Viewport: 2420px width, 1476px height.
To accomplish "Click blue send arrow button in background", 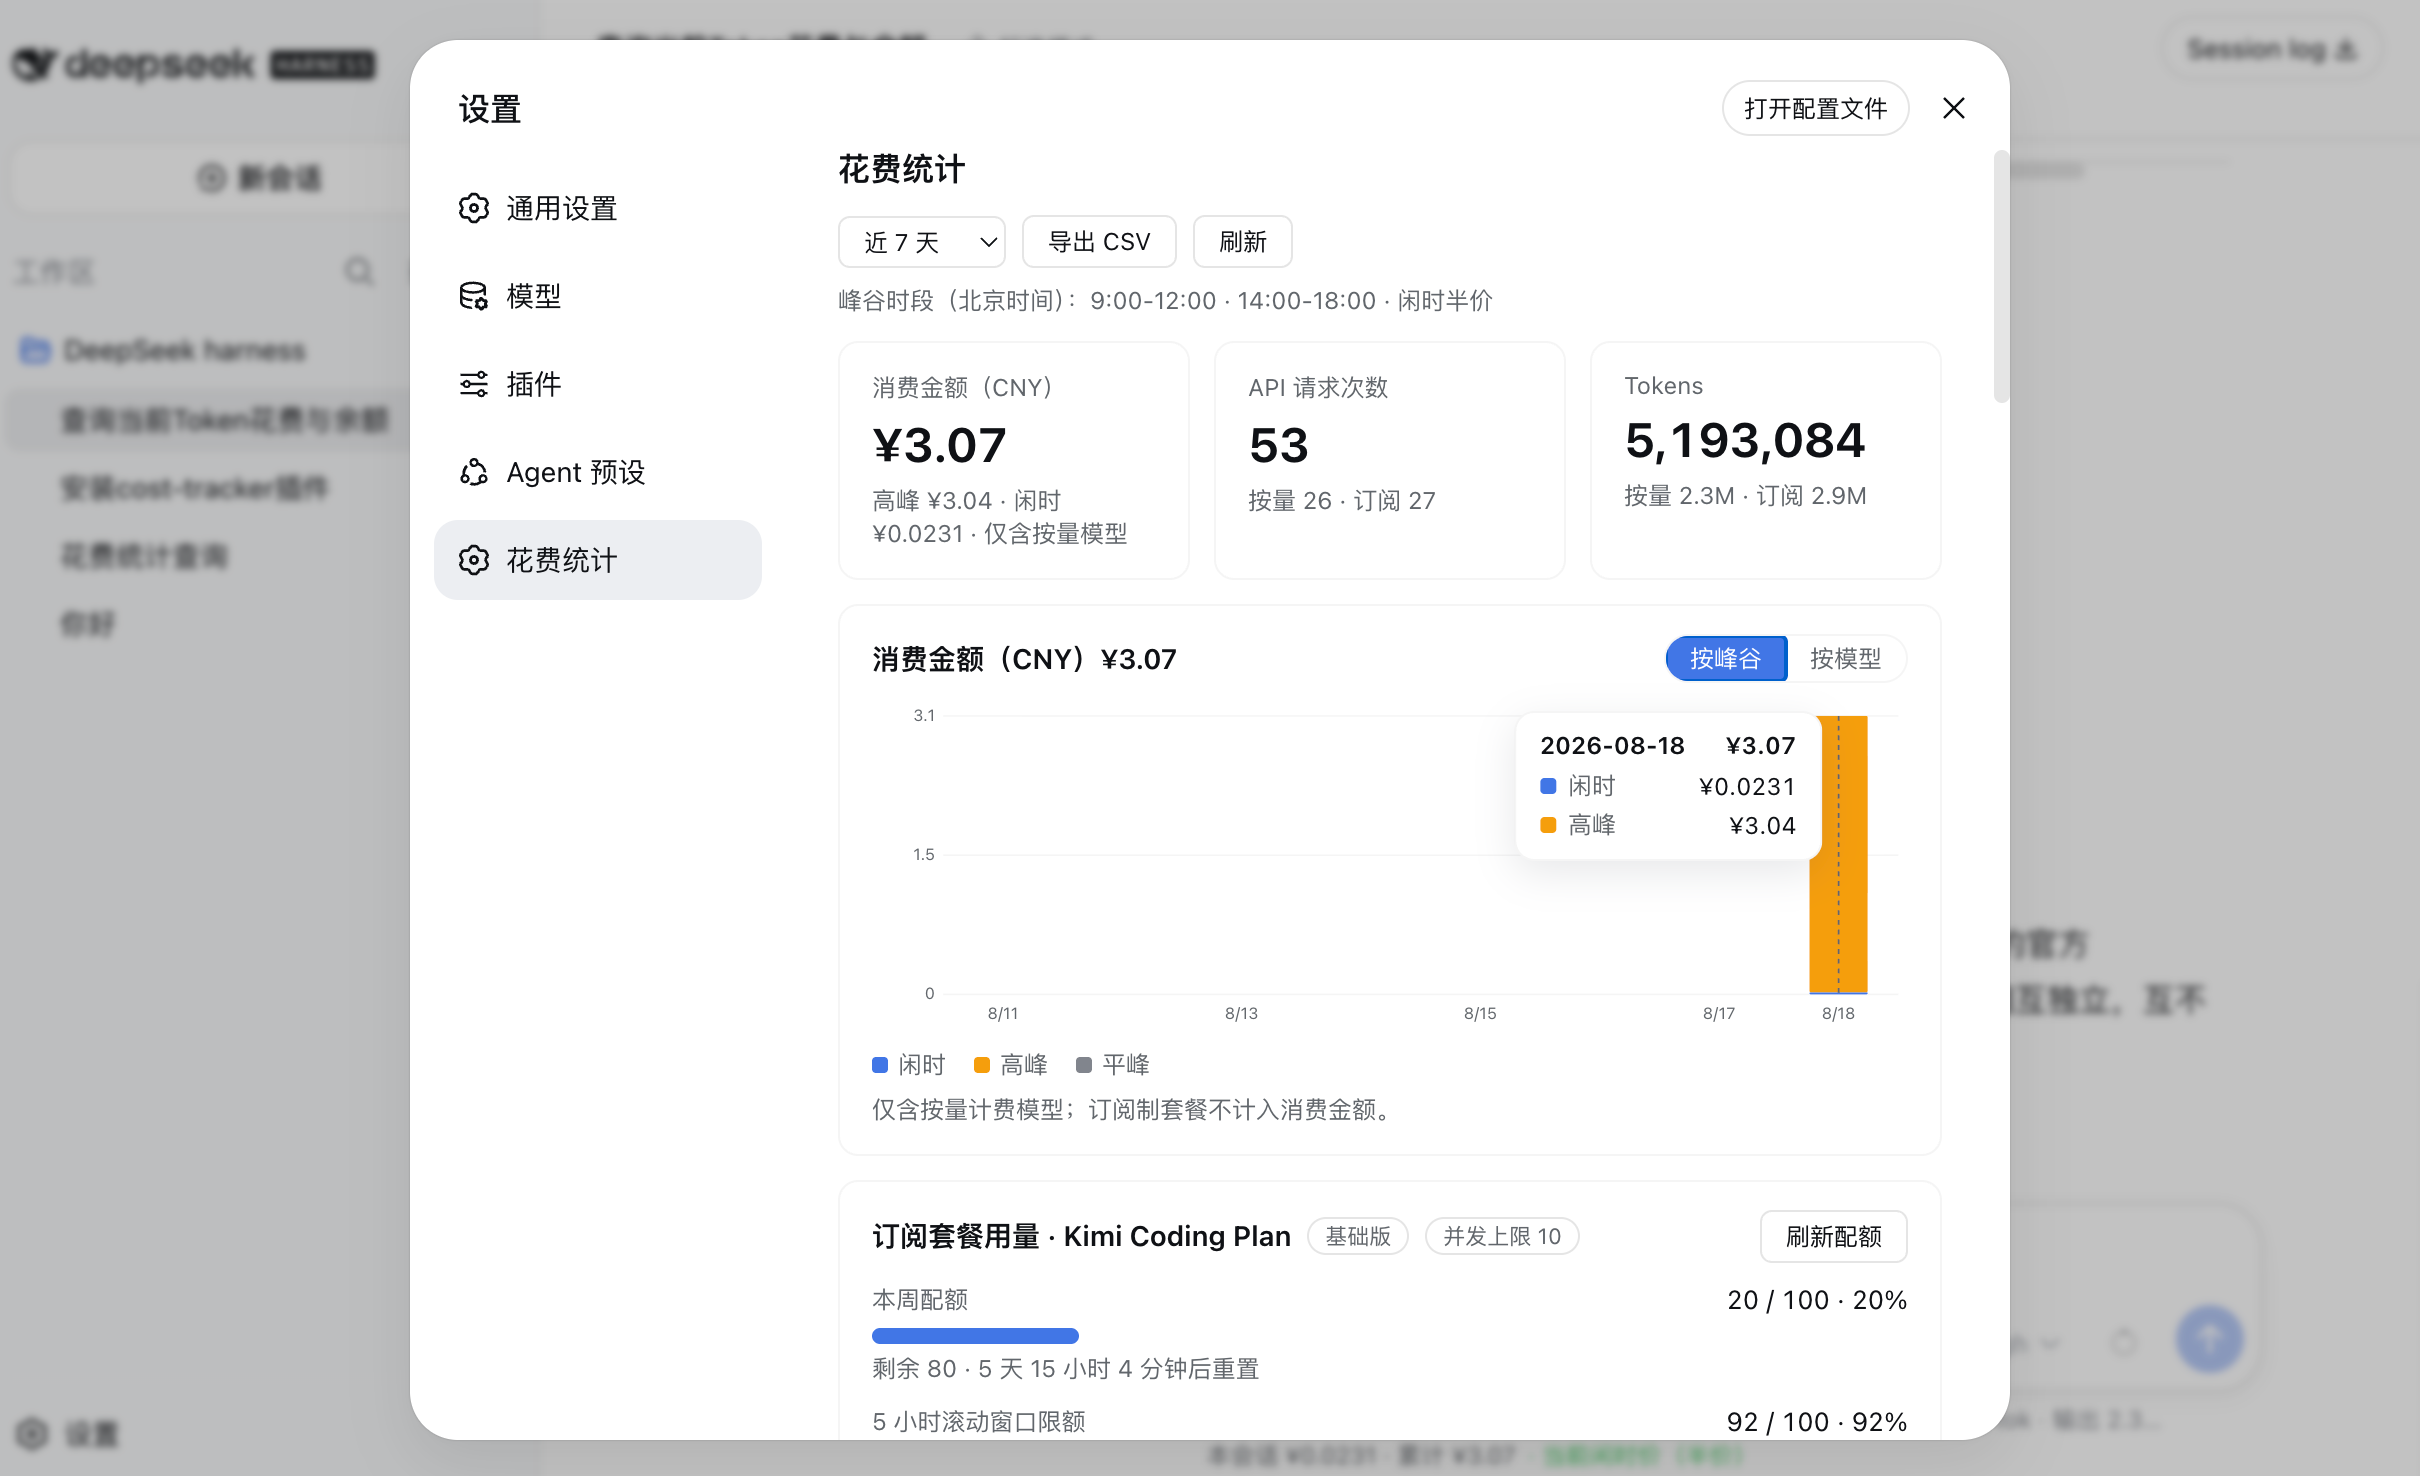I will [2210, 1339].
